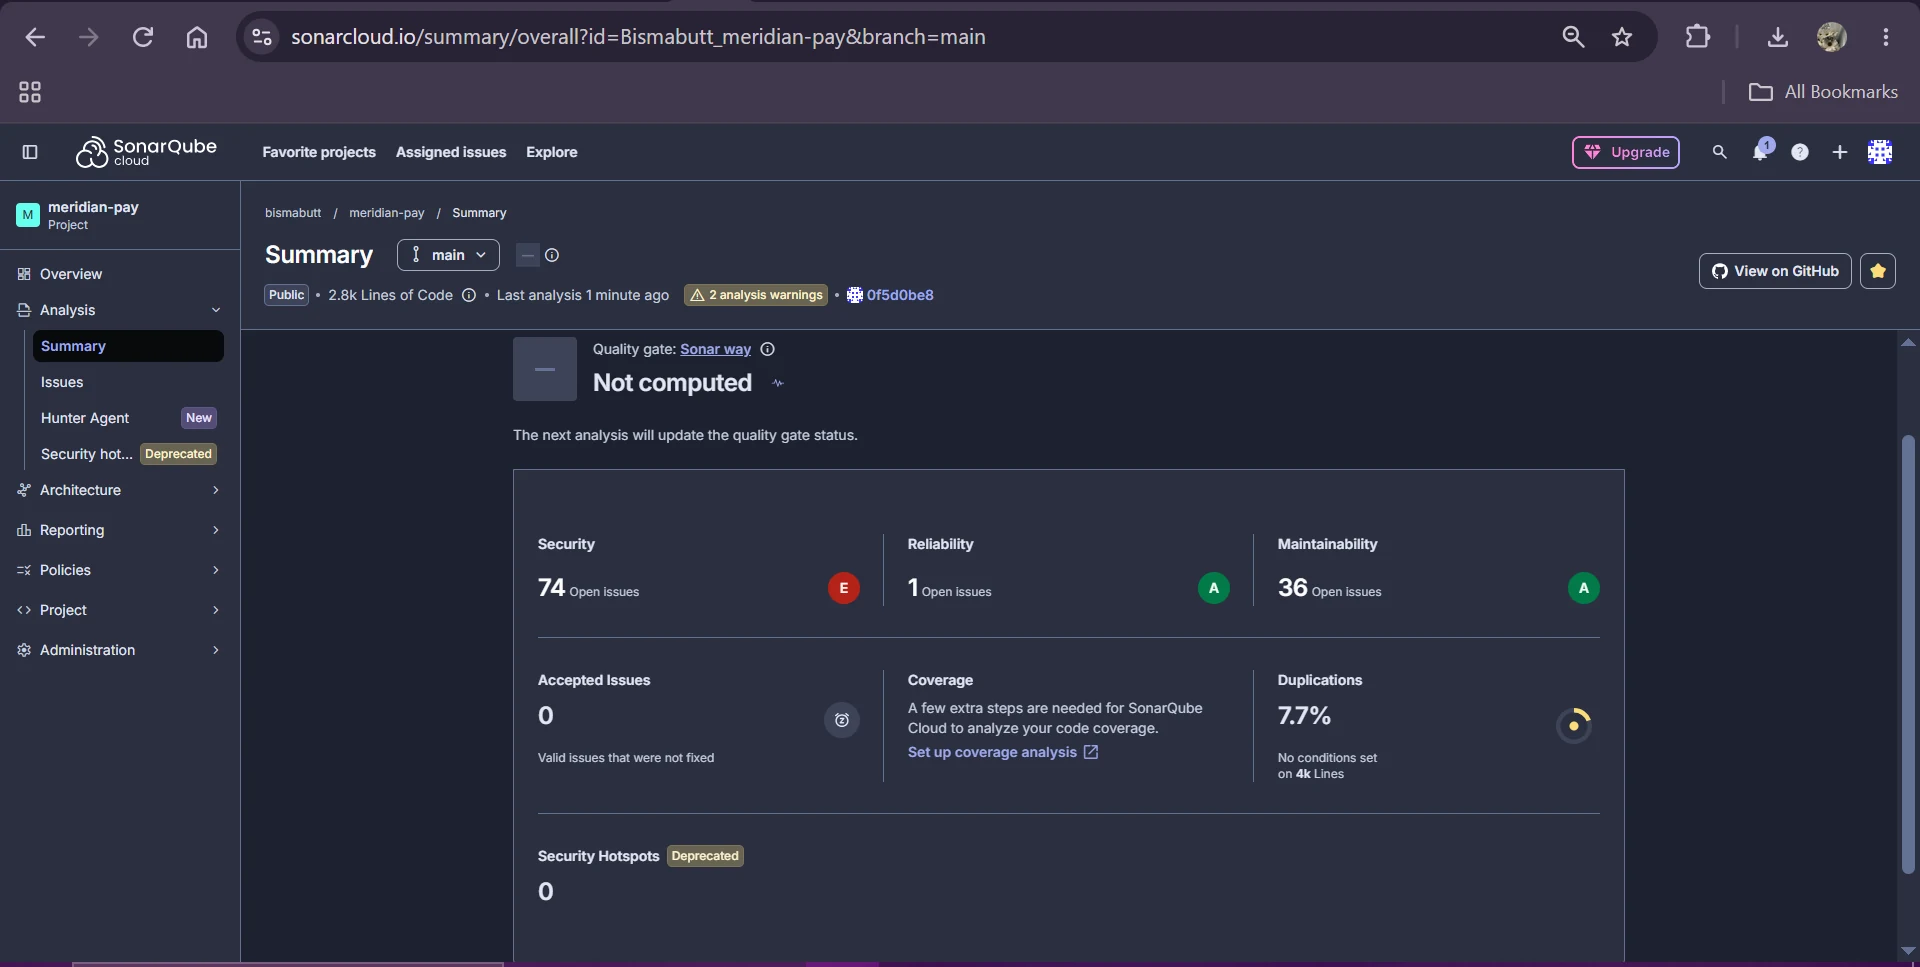Click the Duplications rating indicator
1920x967 pixels.
(1574, 725)
